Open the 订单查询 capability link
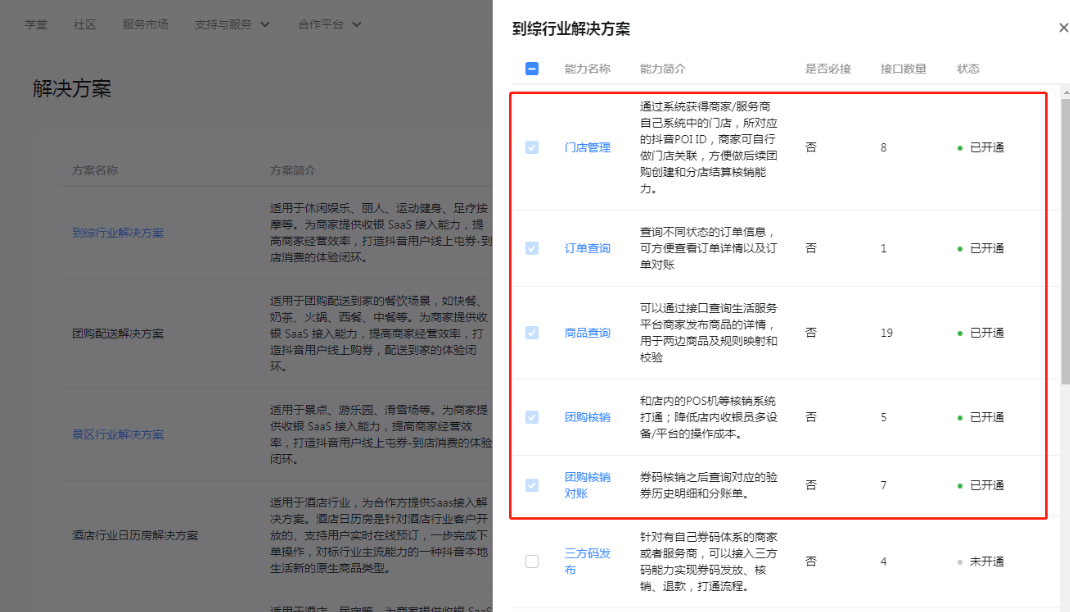The height and width of the screenshot is (612, 1070). coord(587,248)
